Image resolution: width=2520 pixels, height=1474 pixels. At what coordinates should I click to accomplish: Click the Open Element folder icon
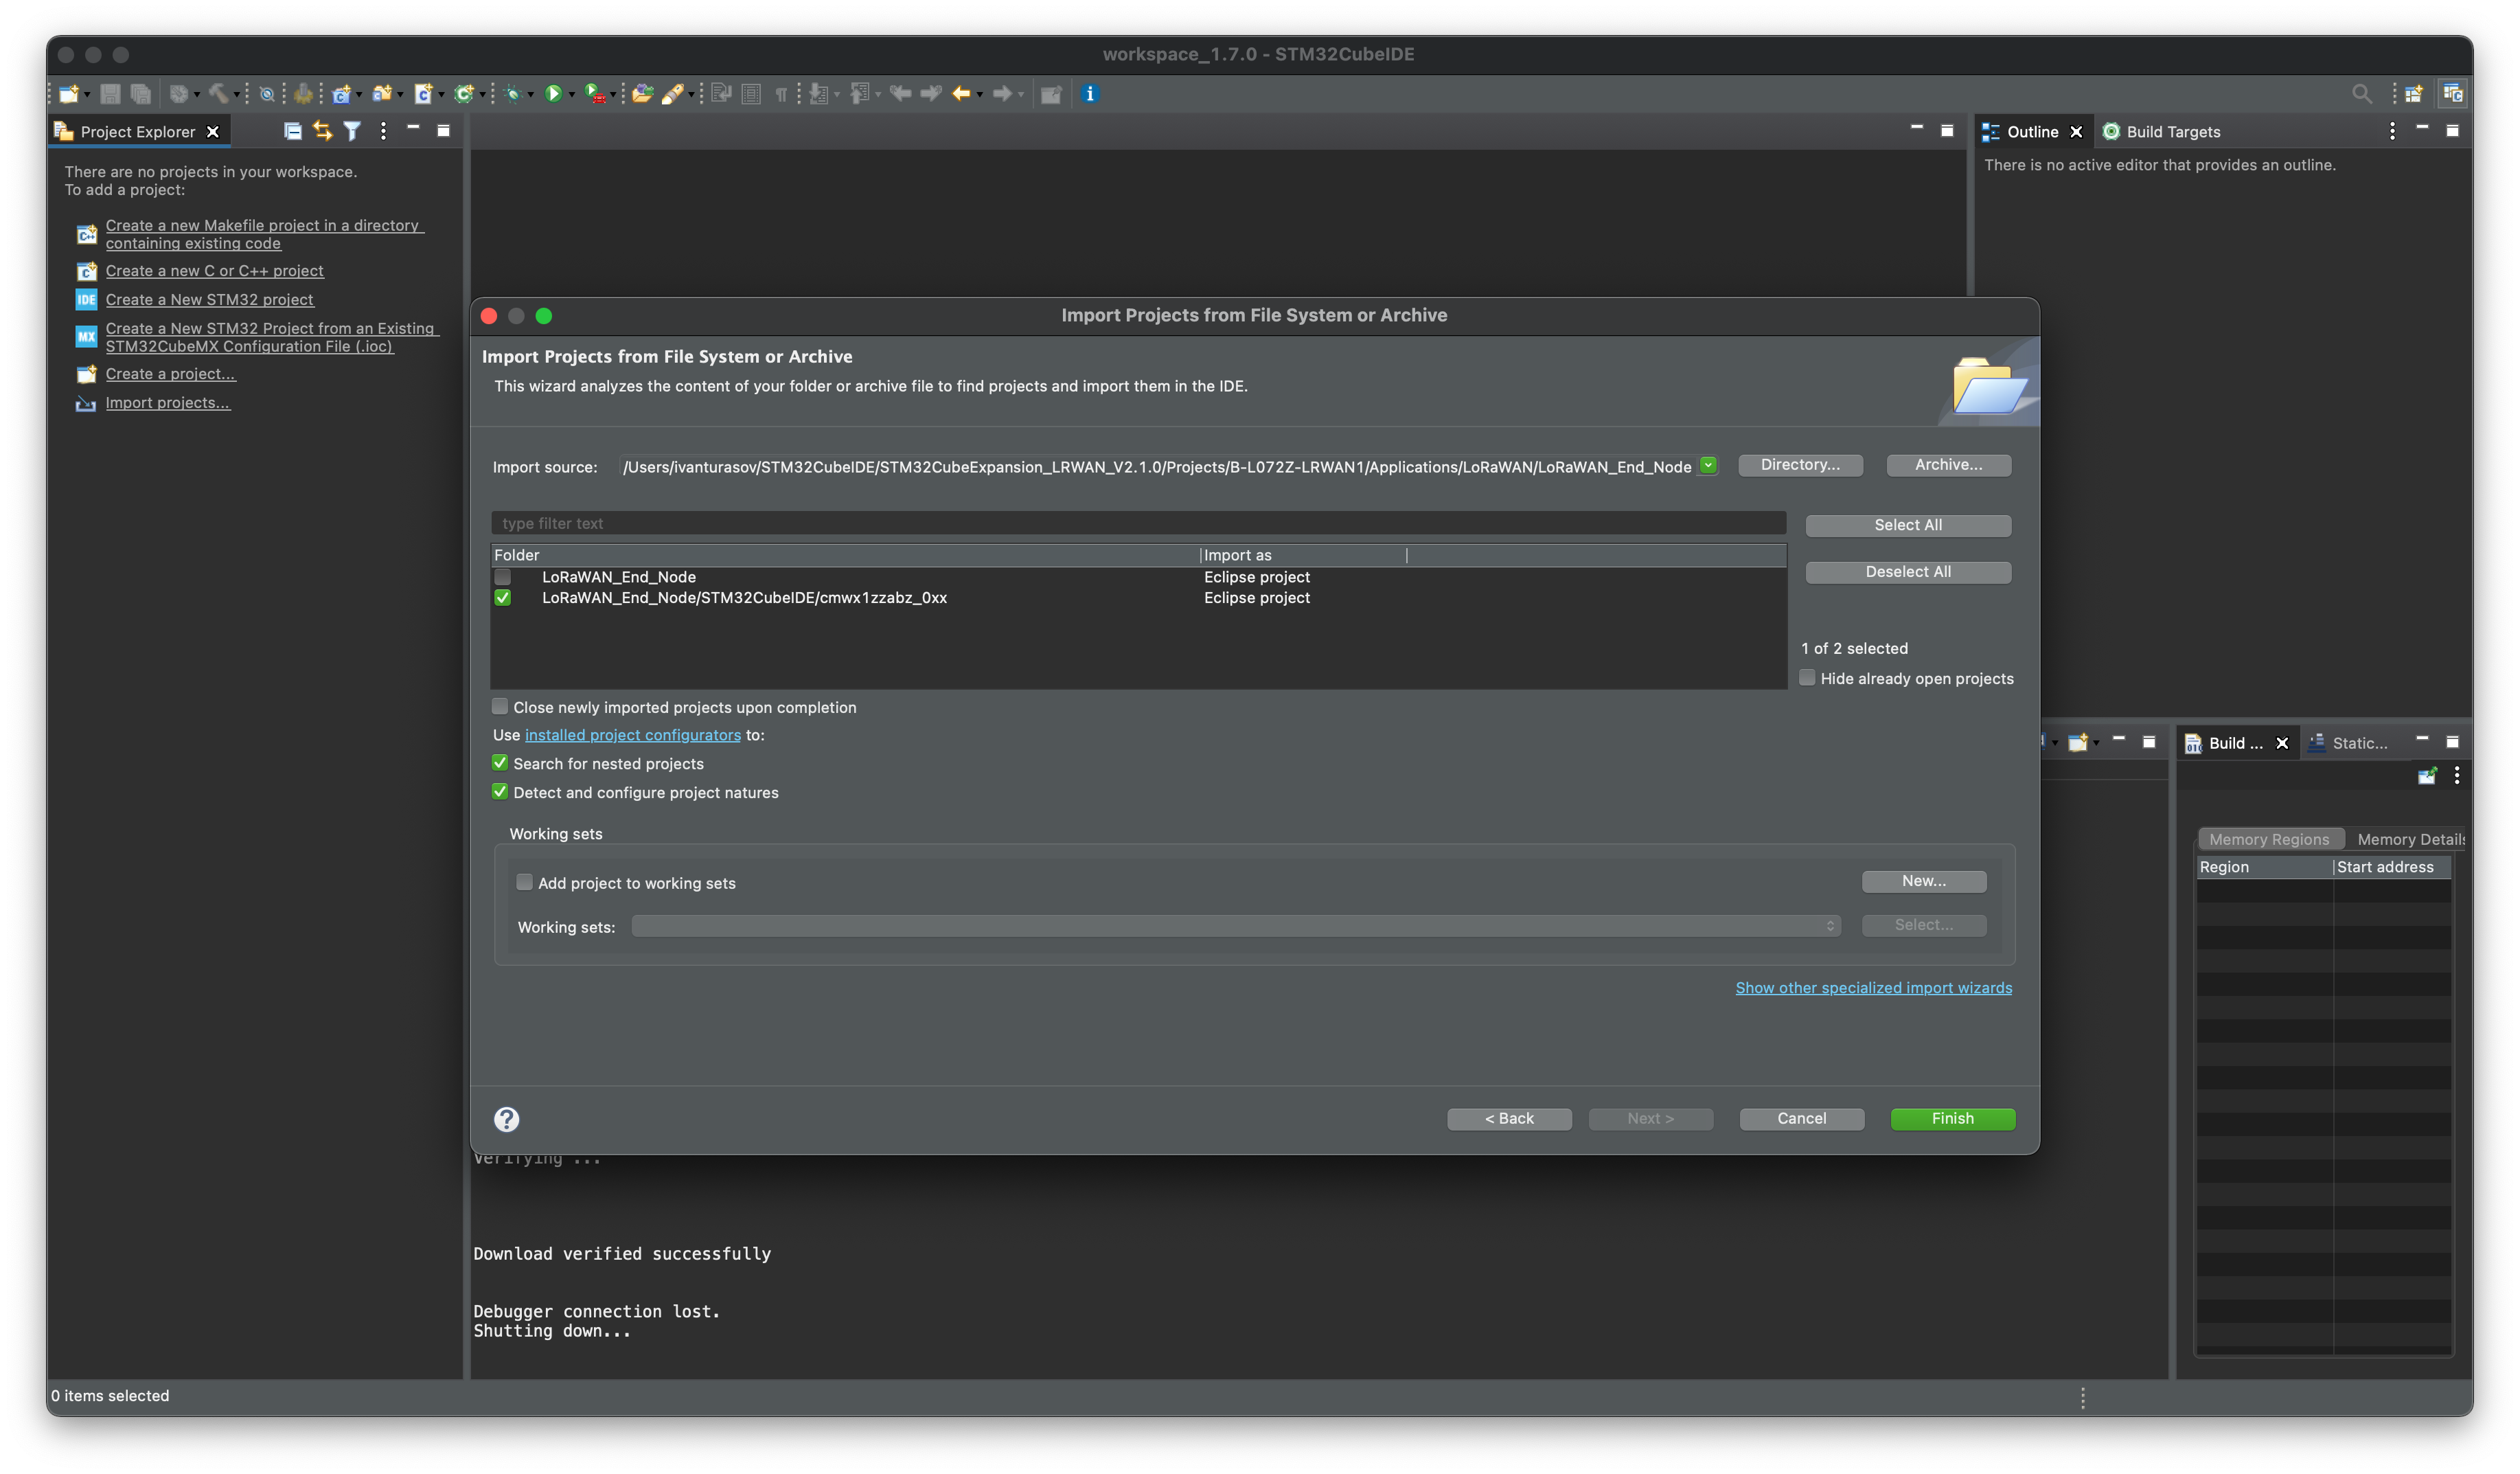point(643,94)
